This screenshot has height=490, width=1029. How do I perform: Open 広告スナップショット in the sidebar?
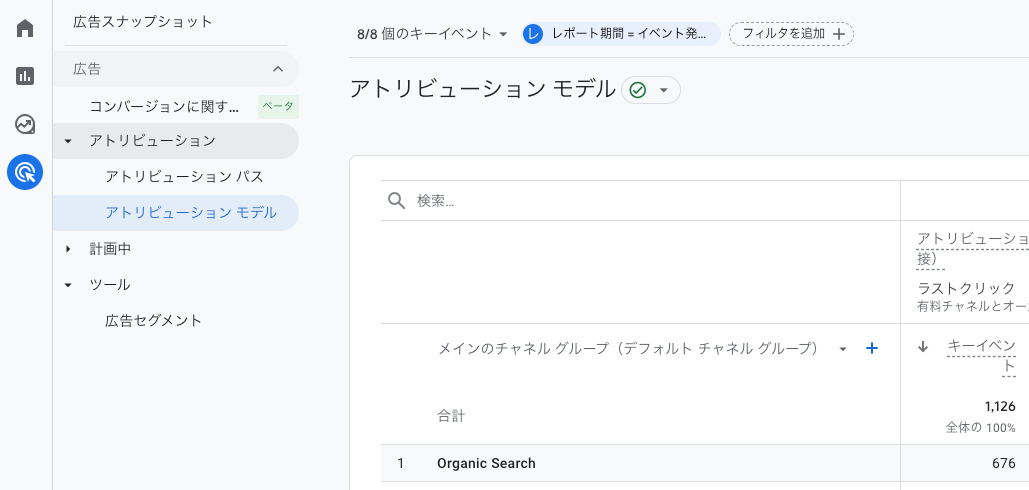(x=143, y=22)
